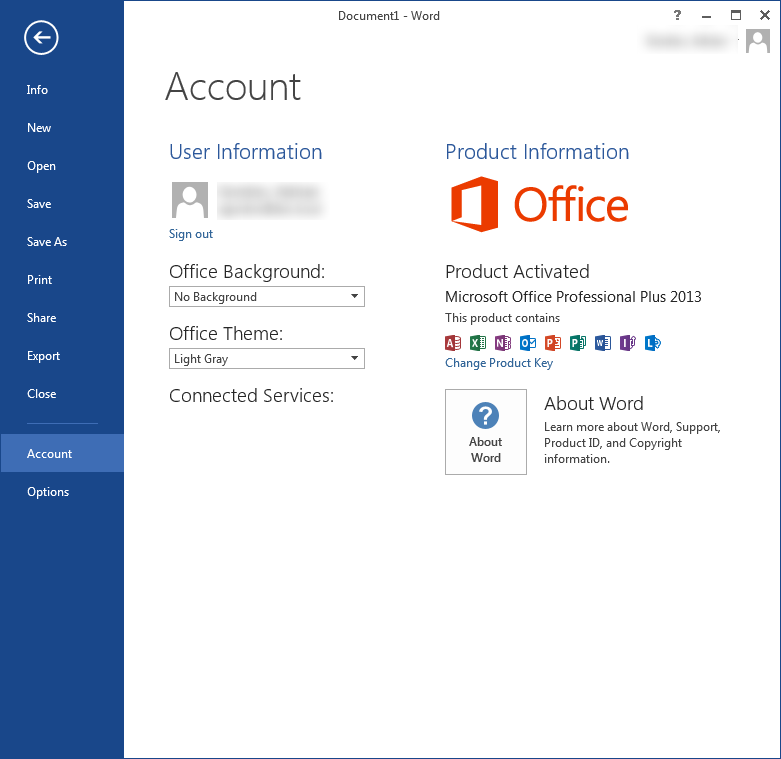781x759 pixels.
Task: Select Export from the sidebar
Action: pyautogui.click(x=43, y=356)
